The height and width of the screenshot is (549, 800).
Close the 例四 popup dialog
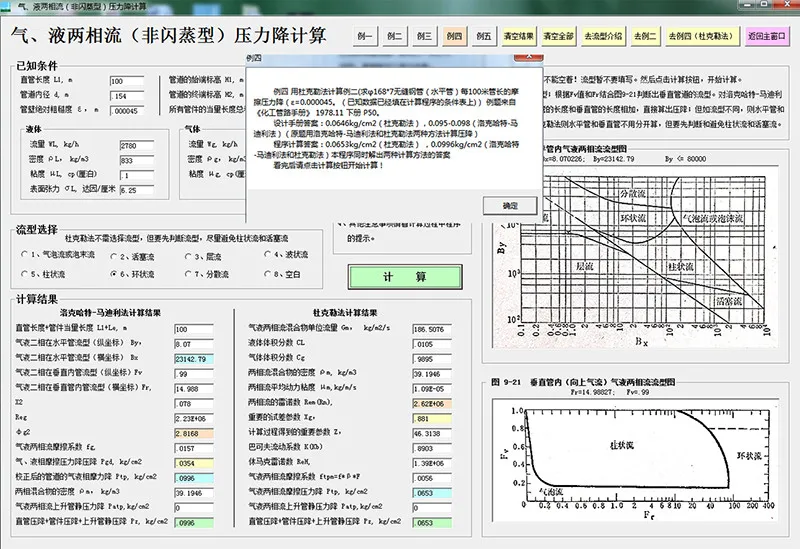click(x=529, y=57)
